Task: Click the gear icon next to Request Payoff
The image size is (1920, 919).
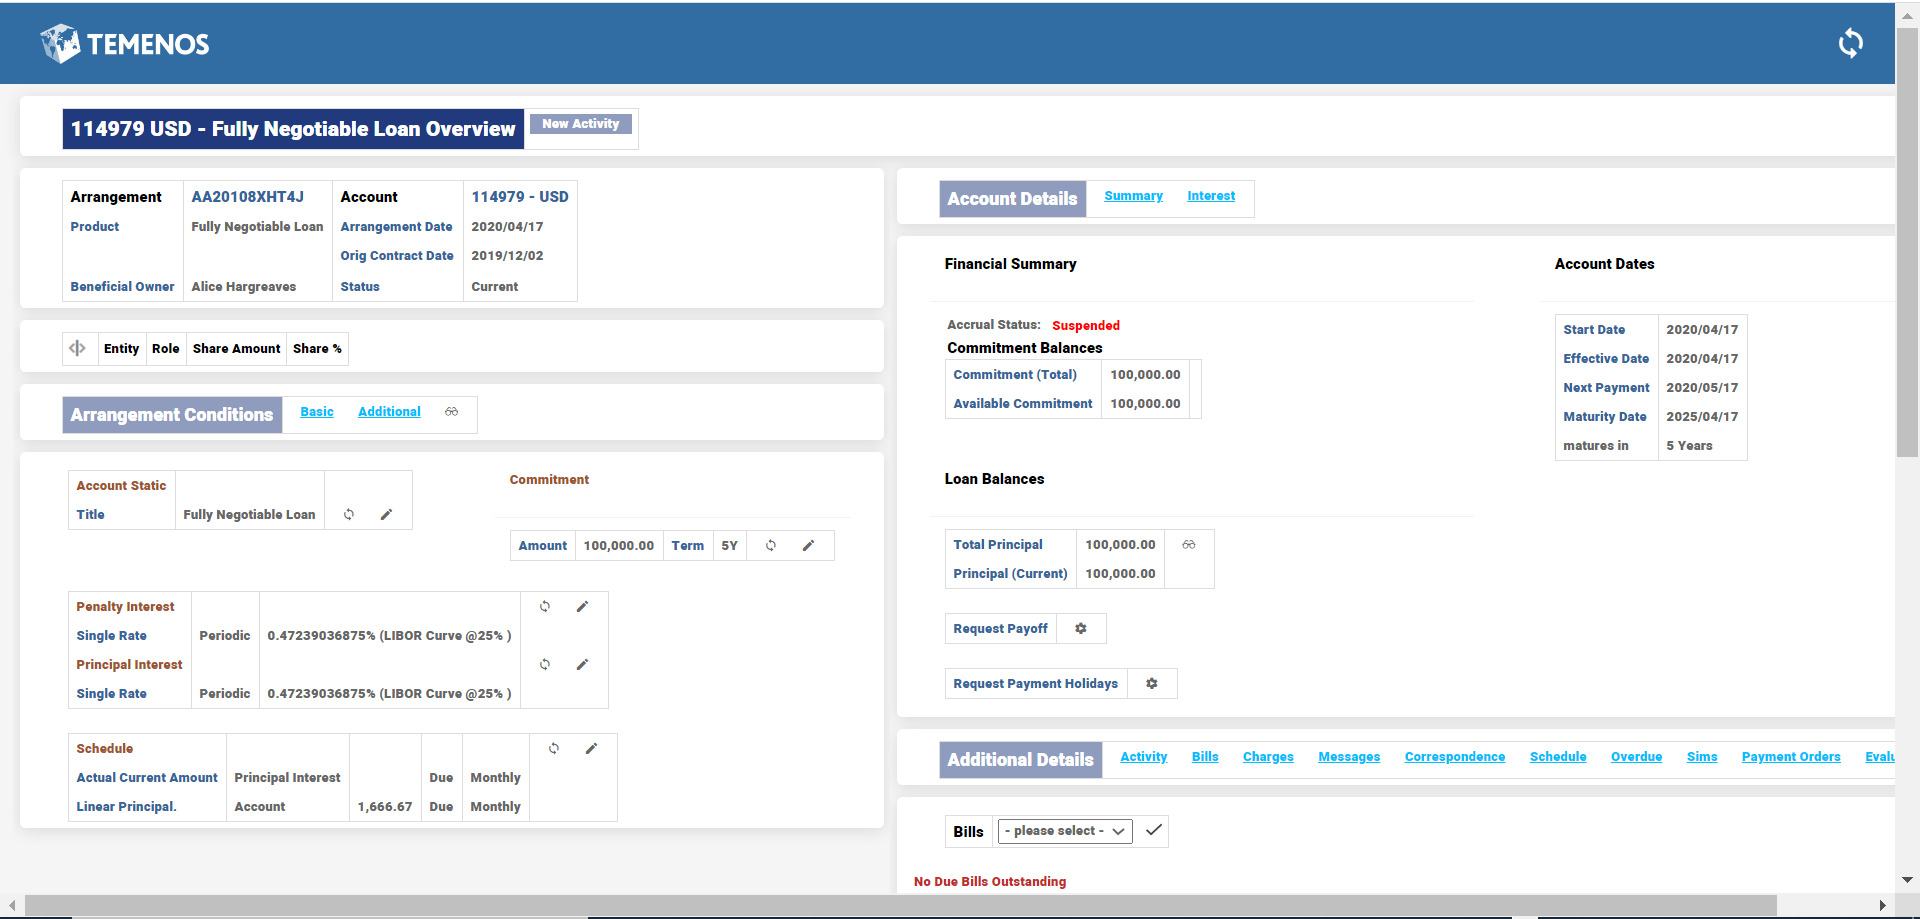Action: (x=1080, y=629)
